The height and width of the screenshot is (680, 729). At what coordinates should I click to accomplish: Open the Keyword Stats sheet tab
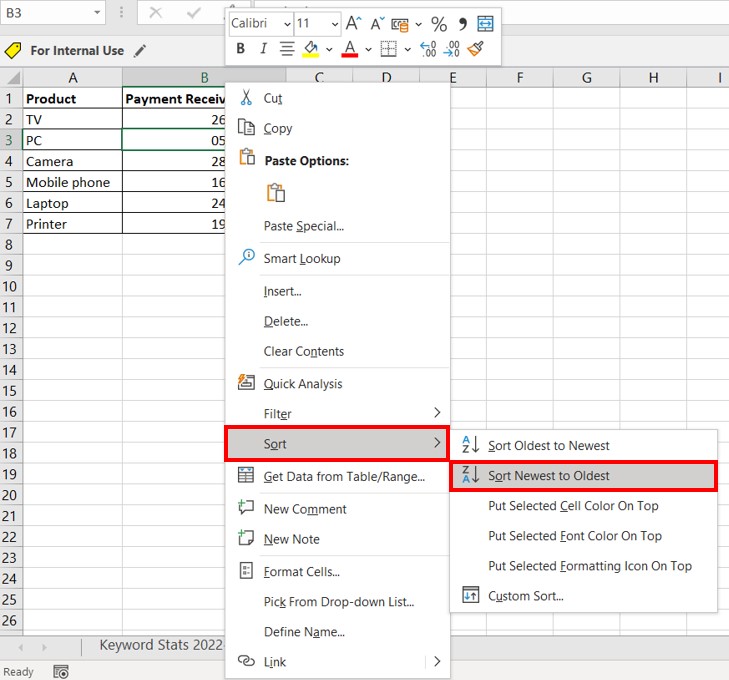pyautogui.click(x=161, y=645)
